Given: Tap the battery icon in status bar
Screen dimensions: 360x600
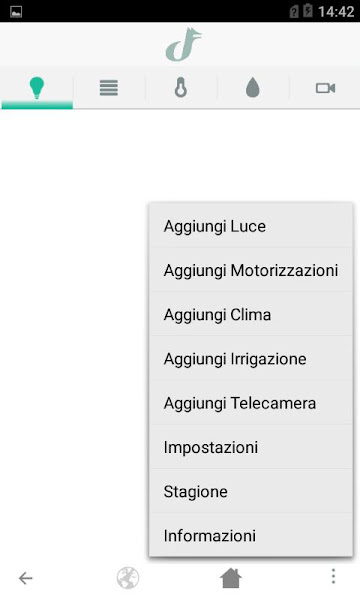Looking at the screenshot, I should point(308,11).
